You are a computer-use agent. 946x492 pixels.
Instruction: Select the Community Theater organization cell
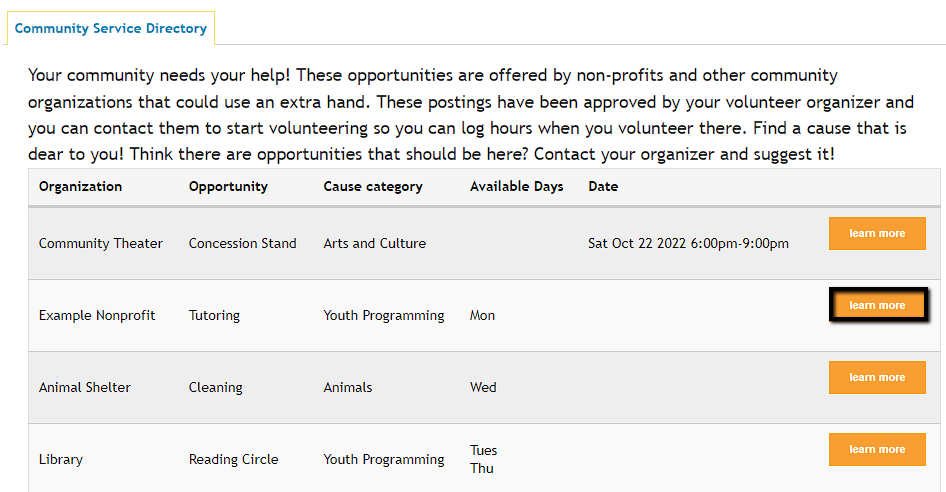[101, 244]
